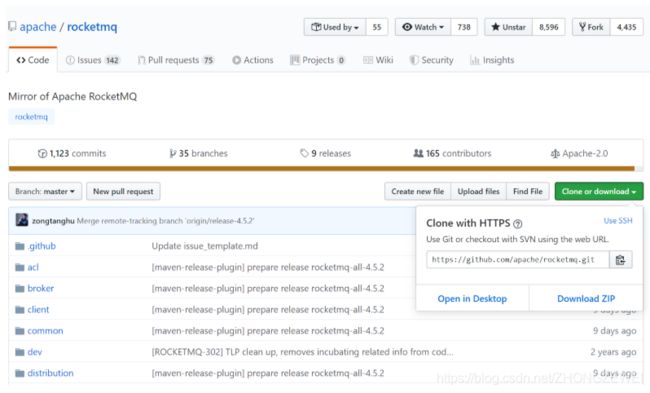Click the repository book icon beside apache
The image size is (650, 393).
coord(12,27)
